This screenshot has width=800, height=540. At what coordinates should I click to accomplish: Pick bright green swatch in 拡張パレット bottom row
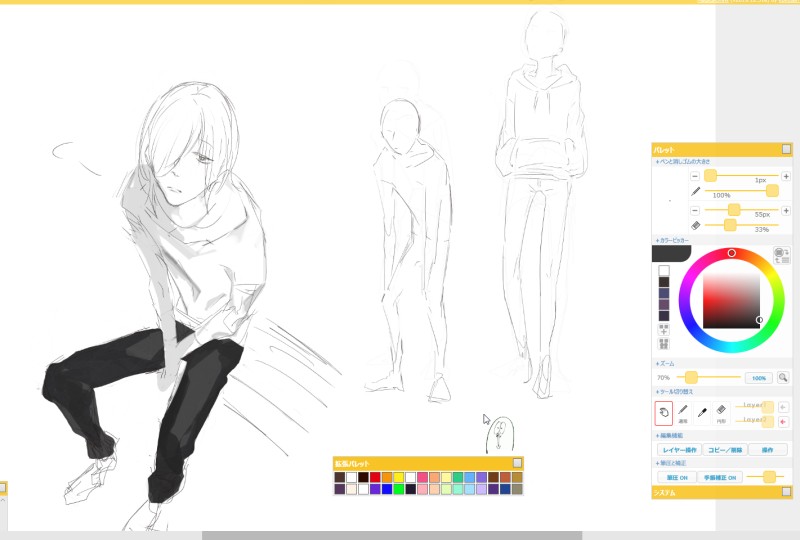pos(398,489)
